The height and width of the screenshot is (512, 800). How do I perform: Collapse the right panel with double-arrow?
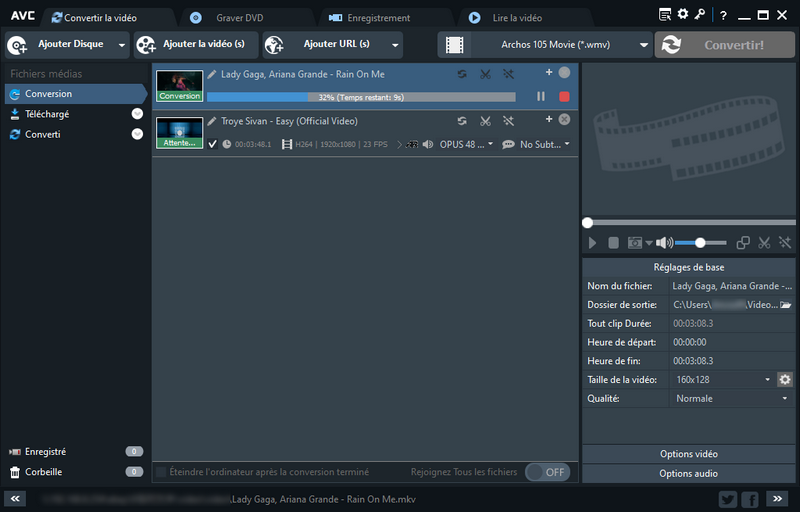tap(777, 499)
